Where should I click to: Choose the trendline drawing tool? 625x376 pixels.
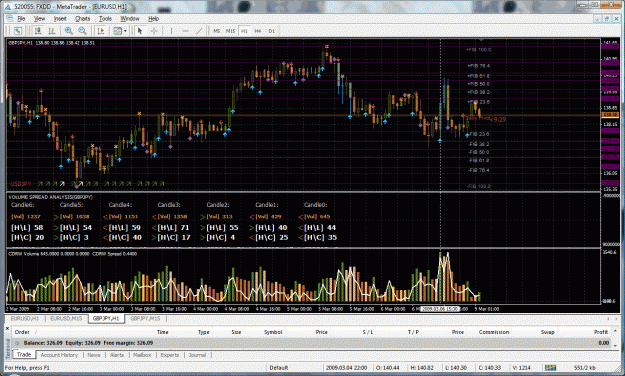pyautogui.click(x=199, y=31)
